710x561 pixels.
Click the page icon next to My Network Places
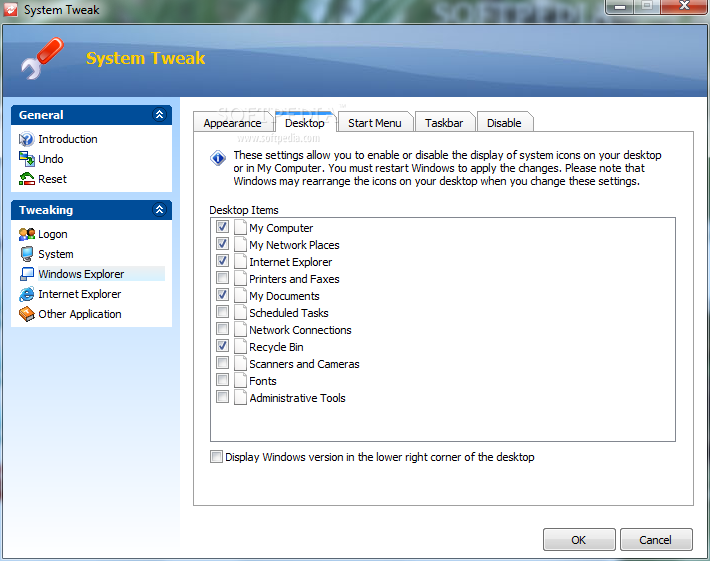(x=240, y=245)
